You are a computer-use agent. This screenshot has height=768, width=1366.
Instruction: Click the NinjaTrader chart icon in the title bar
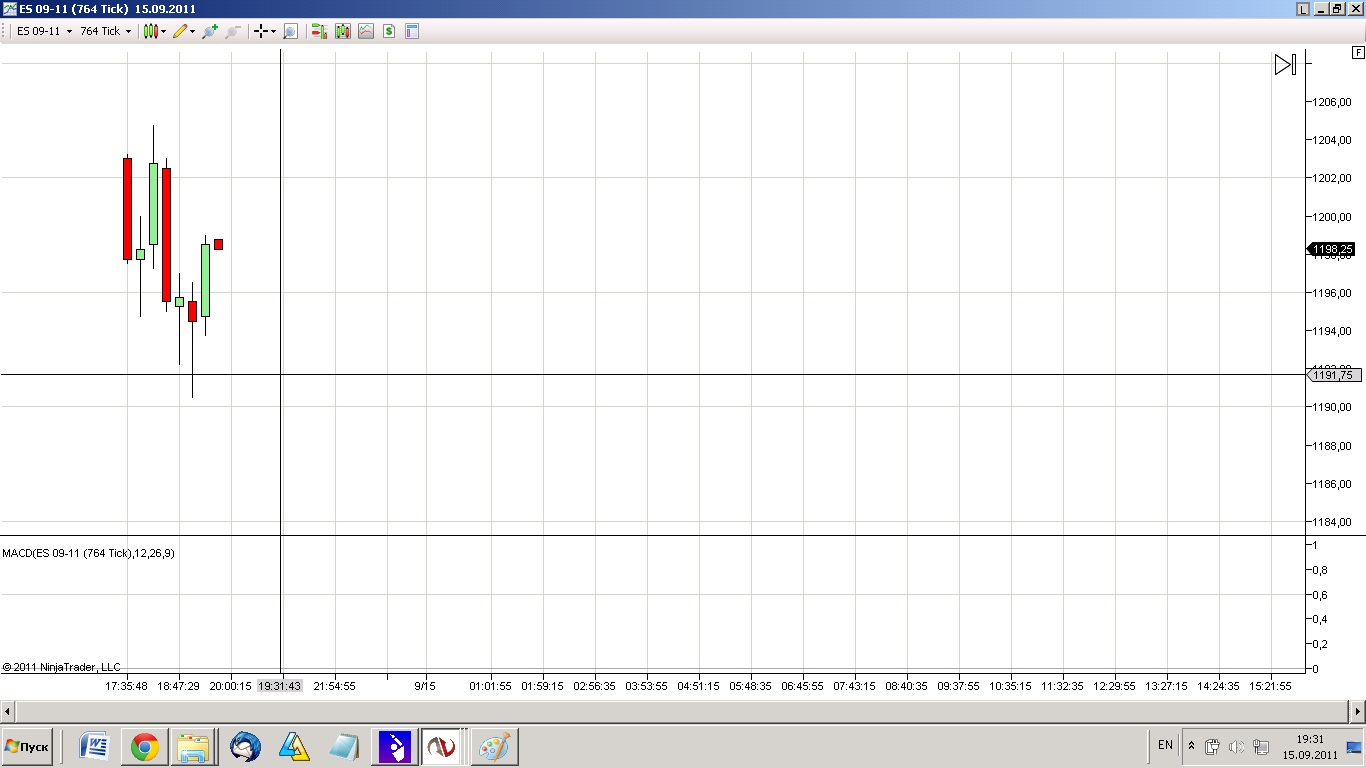[x=9, y=9]
